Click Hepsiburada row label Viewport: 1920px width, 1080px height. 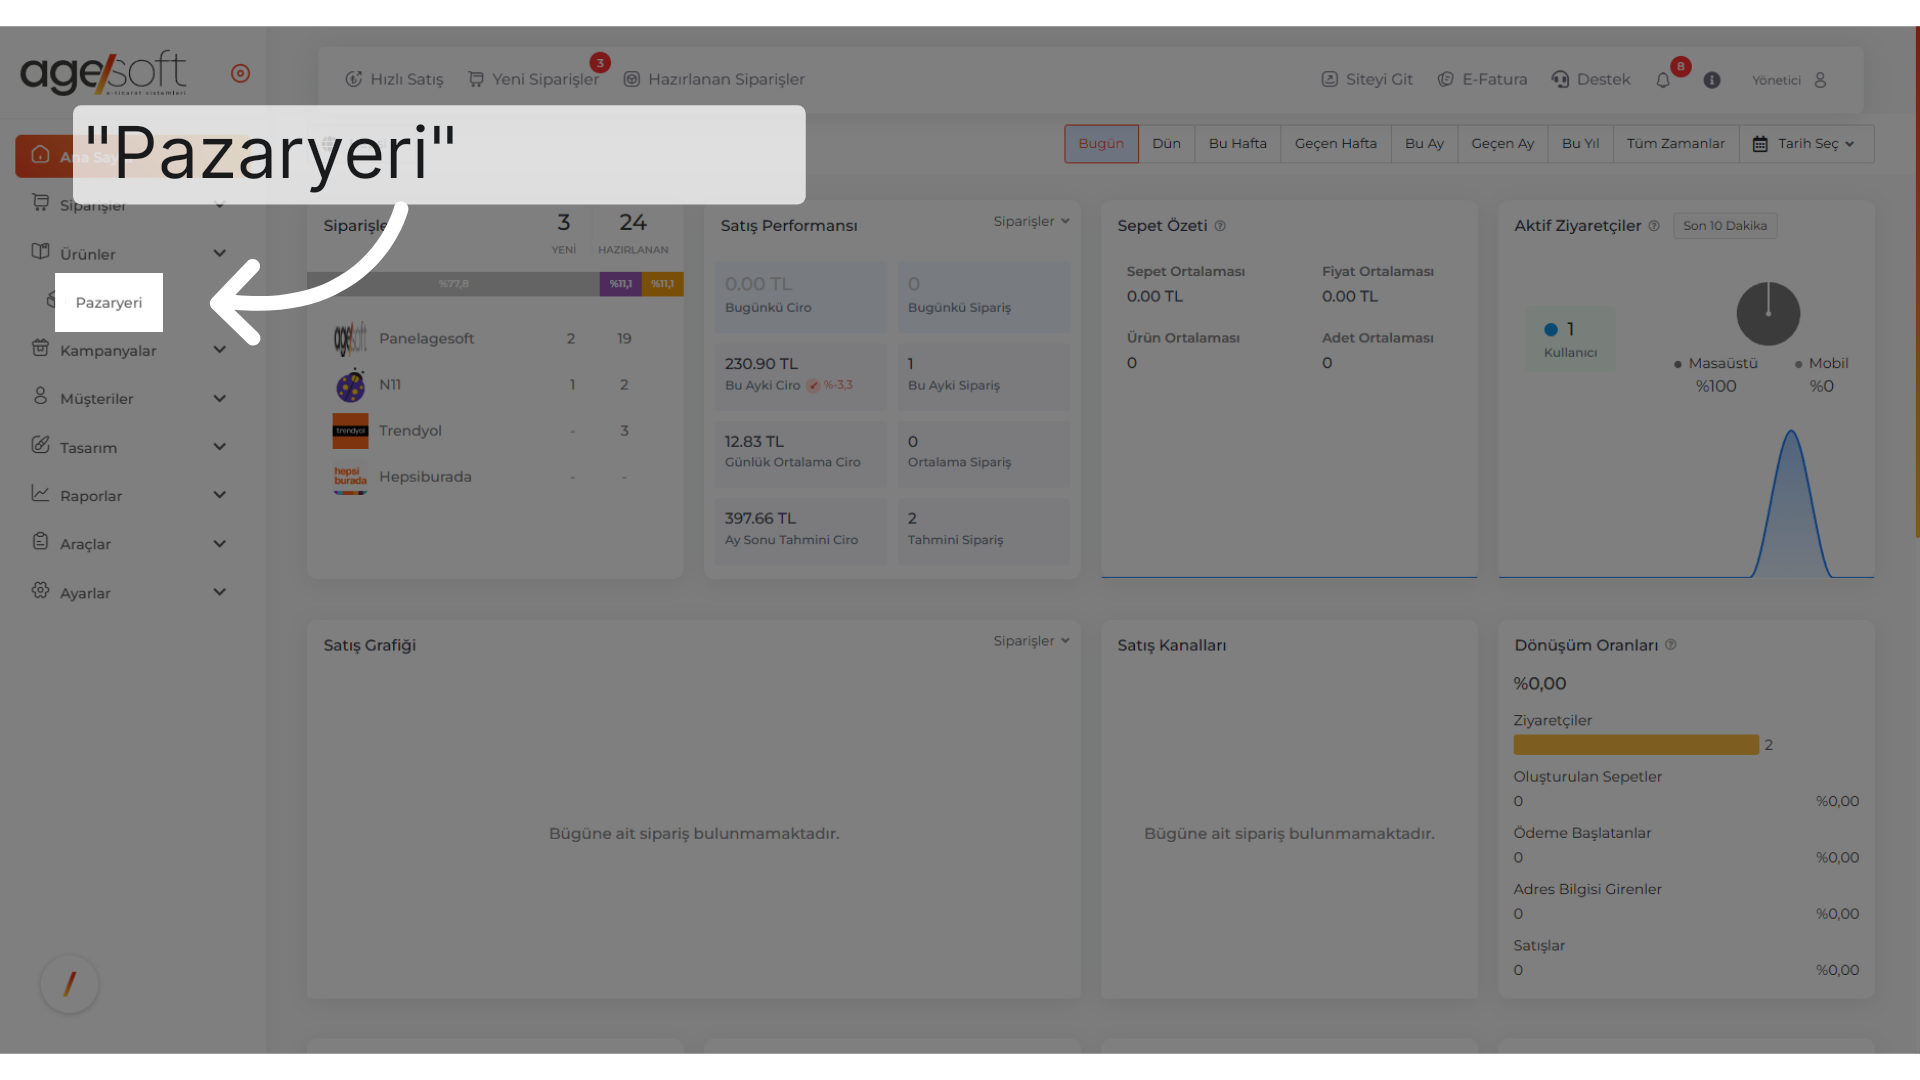425,477
